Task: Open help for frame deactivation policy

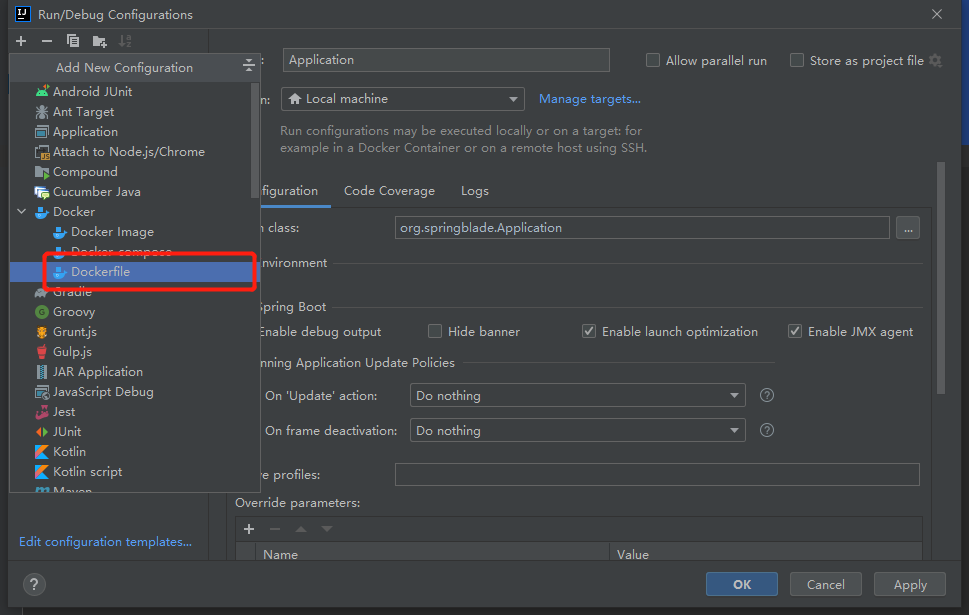Action: coord(767,430)
